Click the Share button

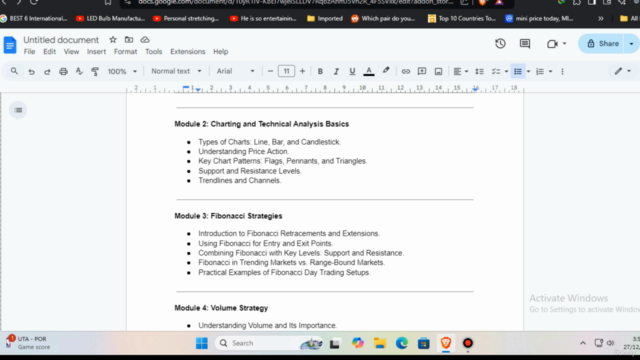pos(601,44)
